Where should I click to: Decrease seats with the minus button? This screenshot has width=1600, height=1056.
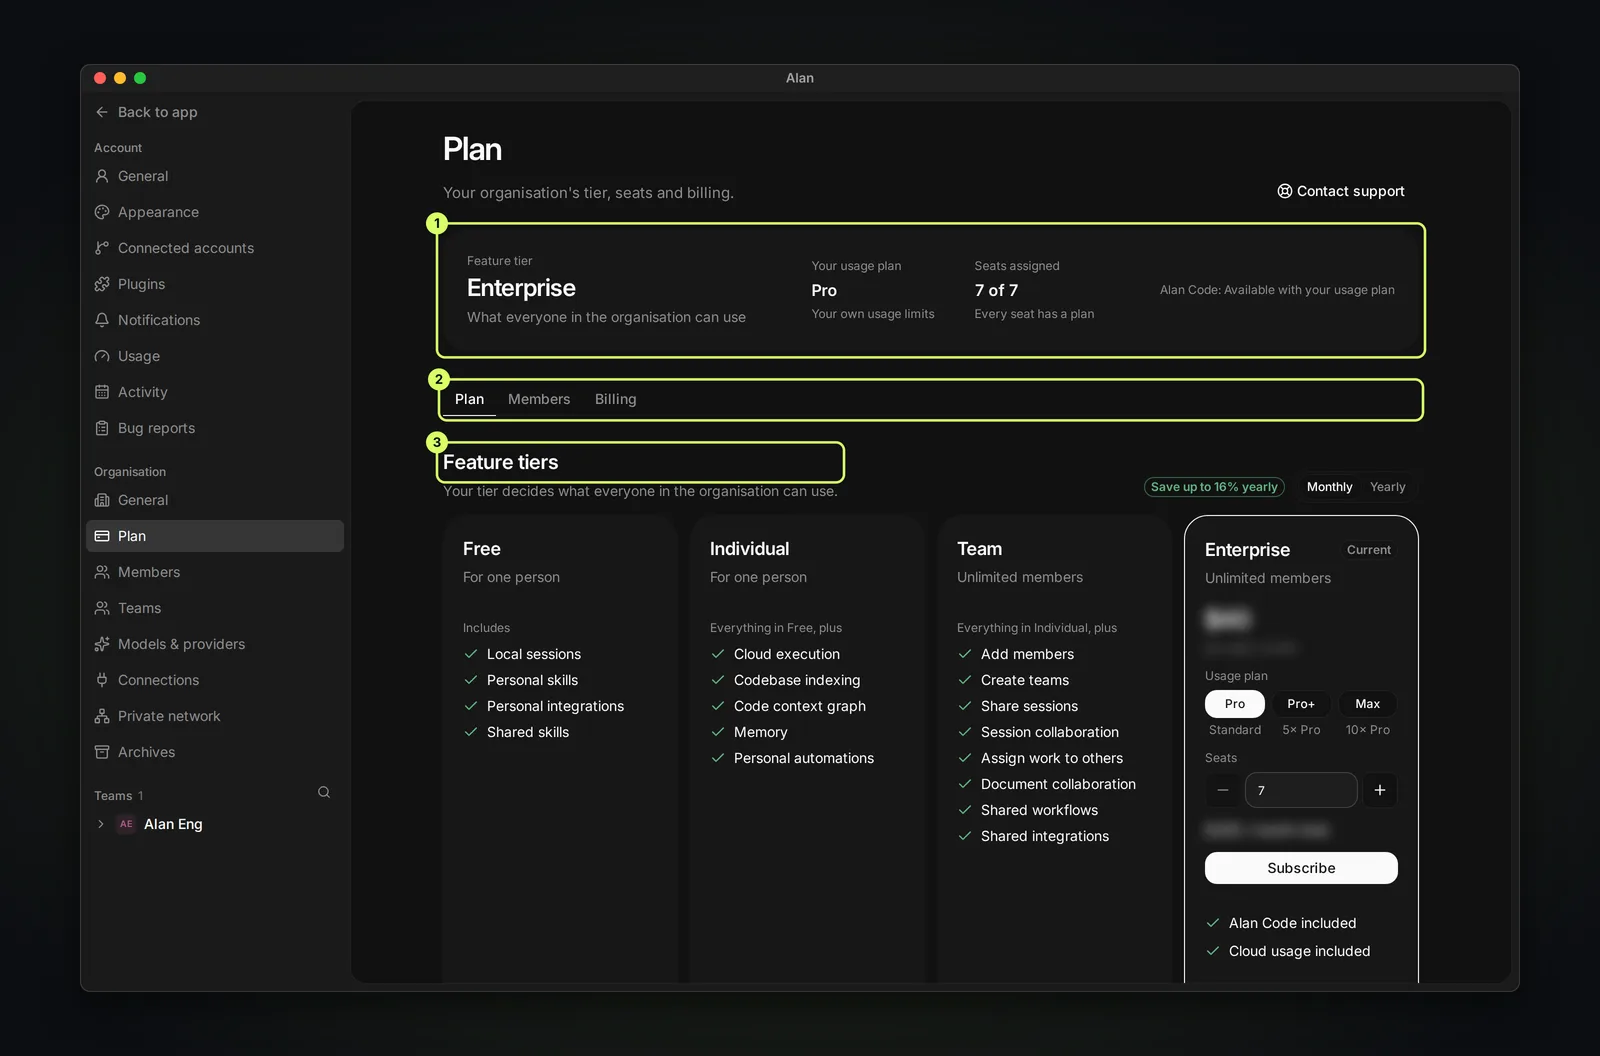pos(1223,790)
